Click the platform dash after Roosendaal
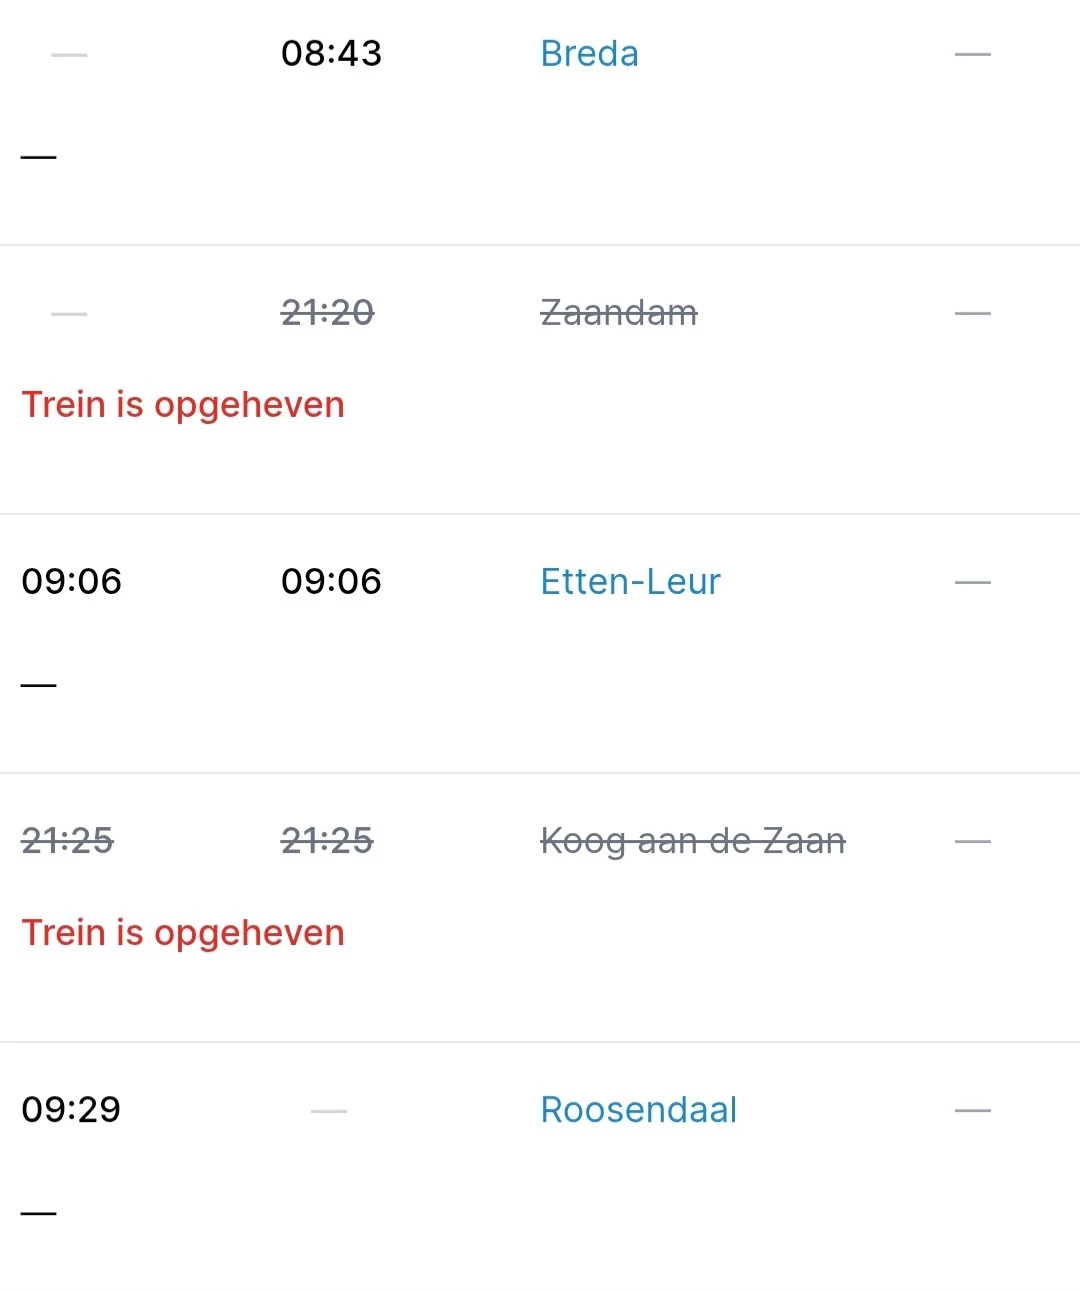Screen dimensions: 1080x1291 point(972,1110)
